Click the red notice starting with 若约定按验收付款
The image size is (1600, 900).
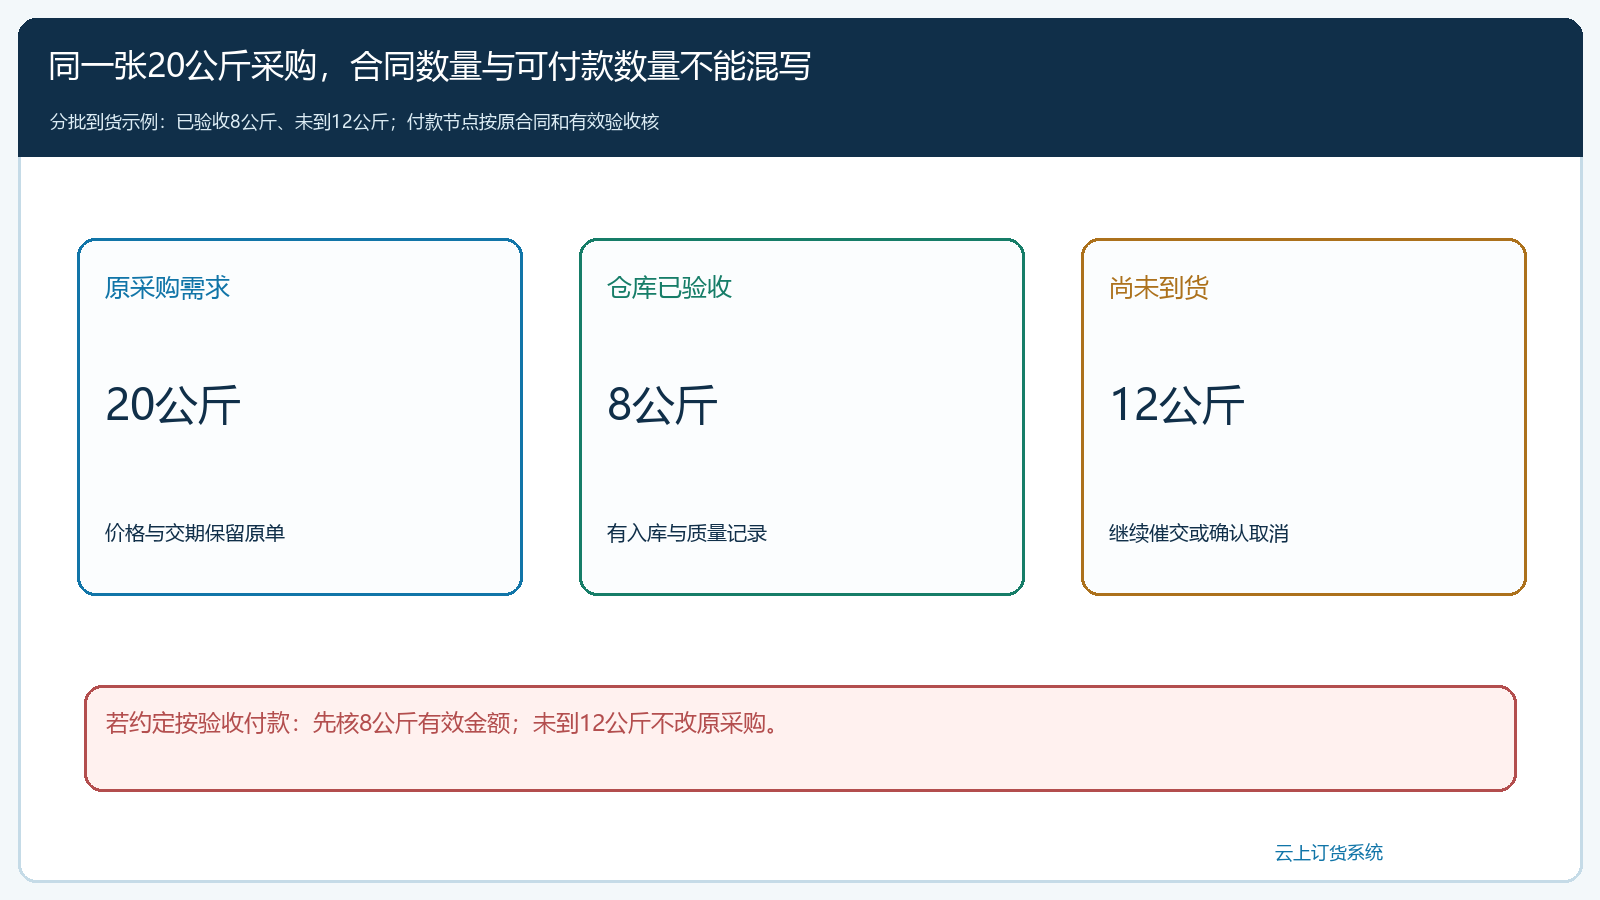point(800,738)
